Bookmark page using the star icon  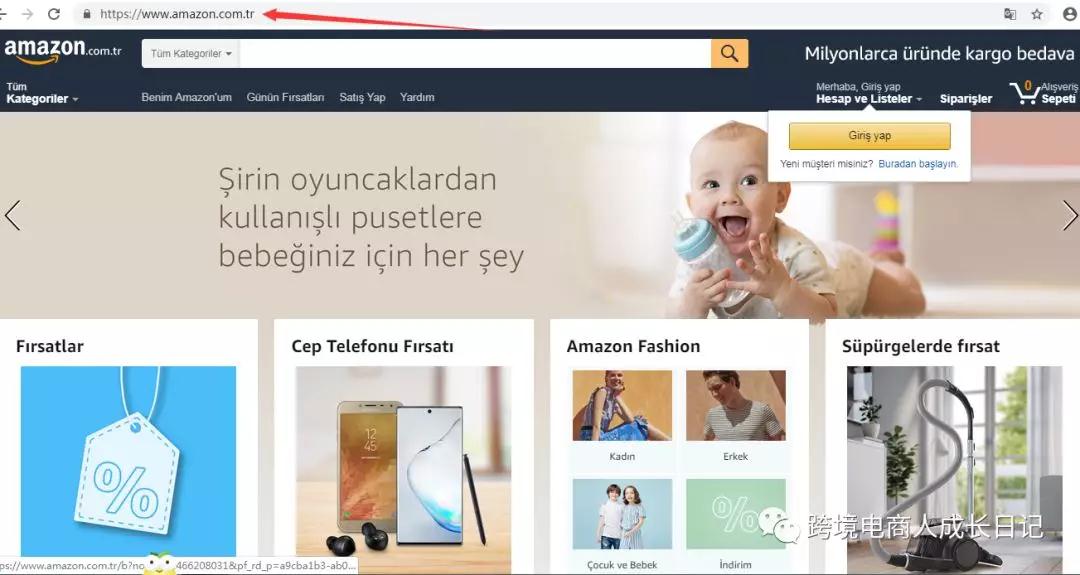point(1037,14)
